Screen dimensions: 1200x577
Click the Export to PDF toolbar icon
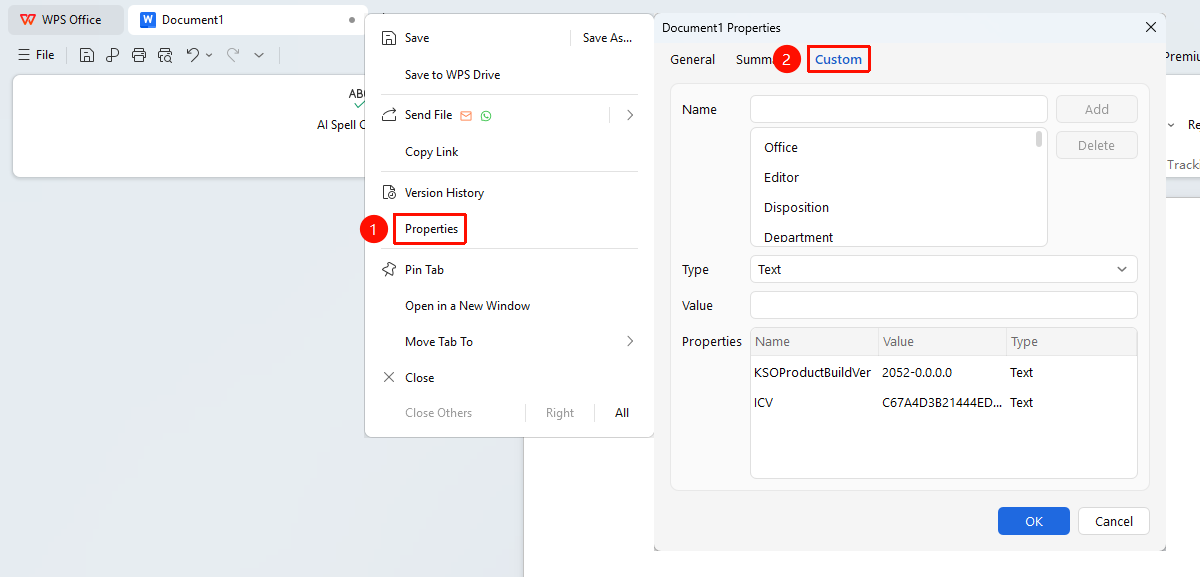[x=113, y=55]
